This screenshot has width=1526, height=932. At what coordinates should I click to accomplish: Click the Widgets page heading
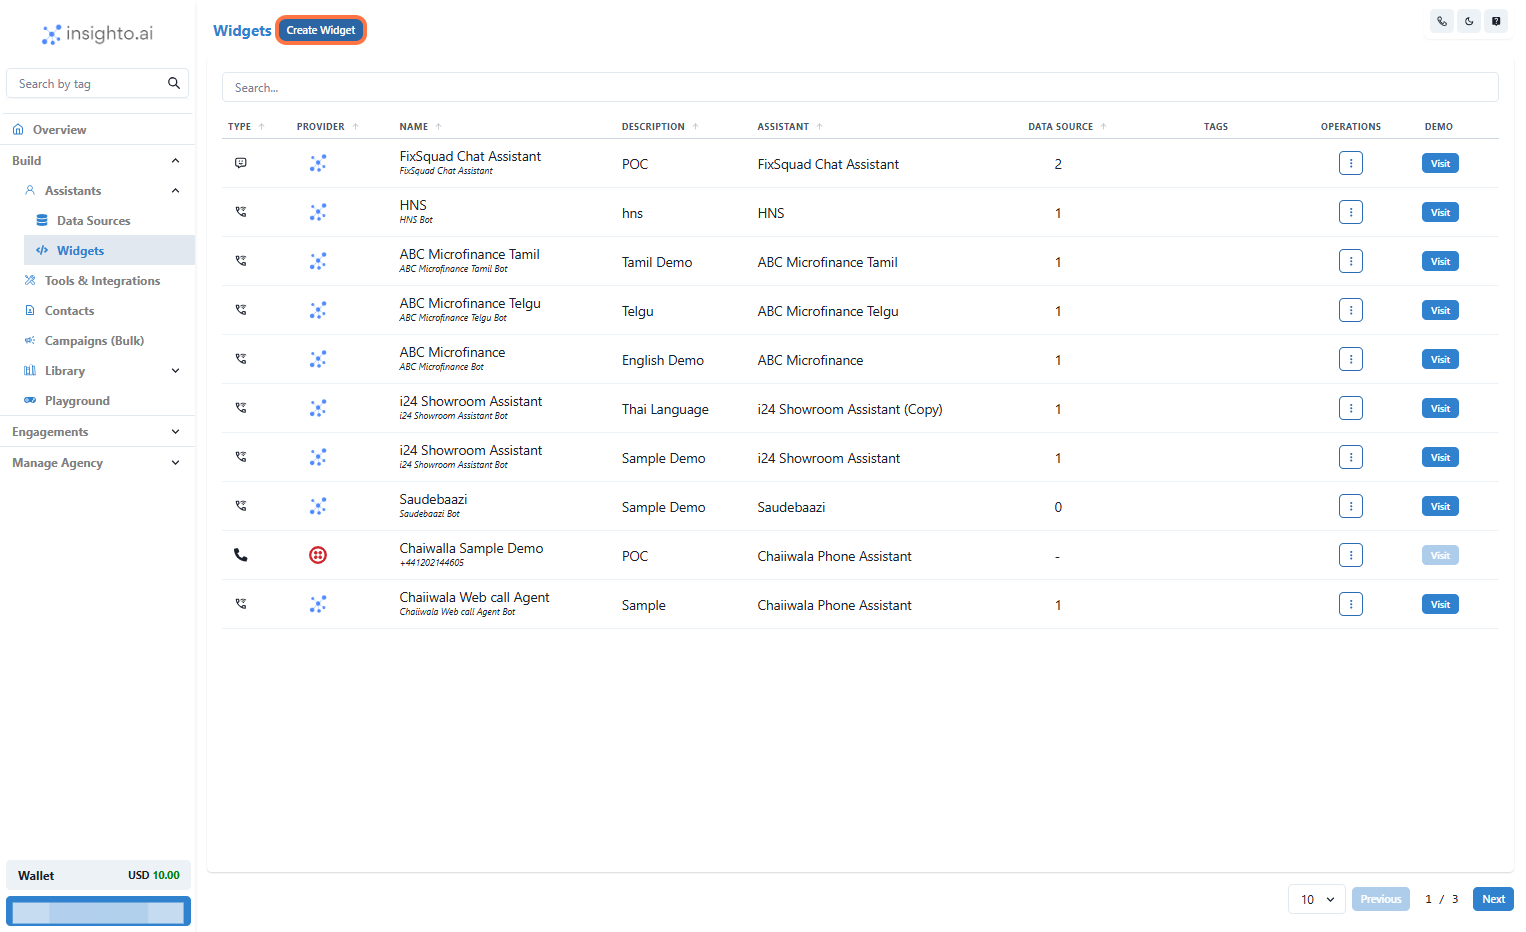pos(242,30)
